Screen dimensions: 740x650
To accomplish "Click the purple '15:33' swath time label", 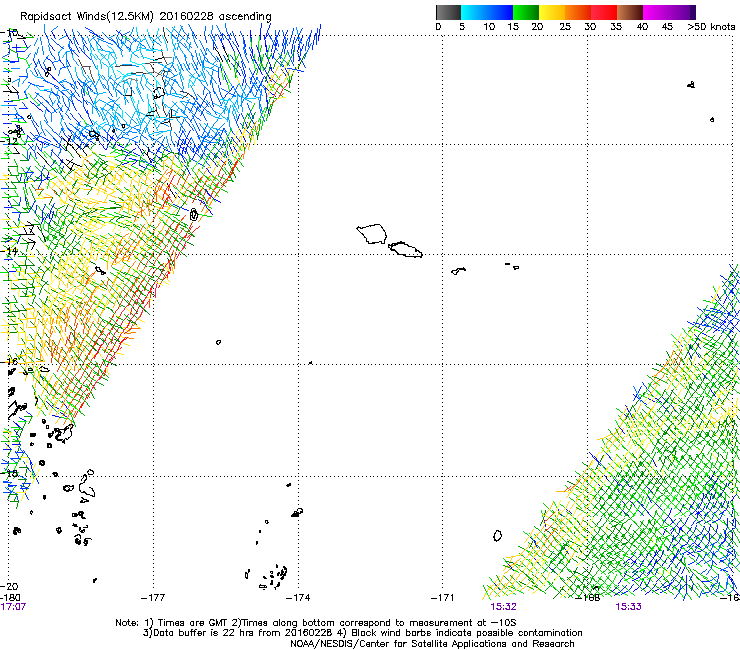I will pyautogui.click(x=629, y=607).
